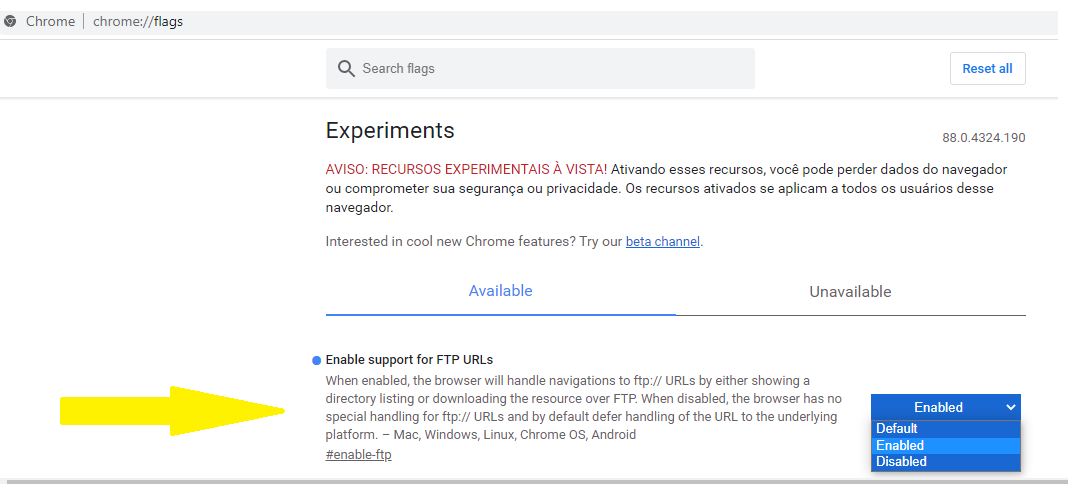Click the chrome://flags URL in address bar
Screen dimensions: 1068x484
pyautogui.click(x=138, y=21)
